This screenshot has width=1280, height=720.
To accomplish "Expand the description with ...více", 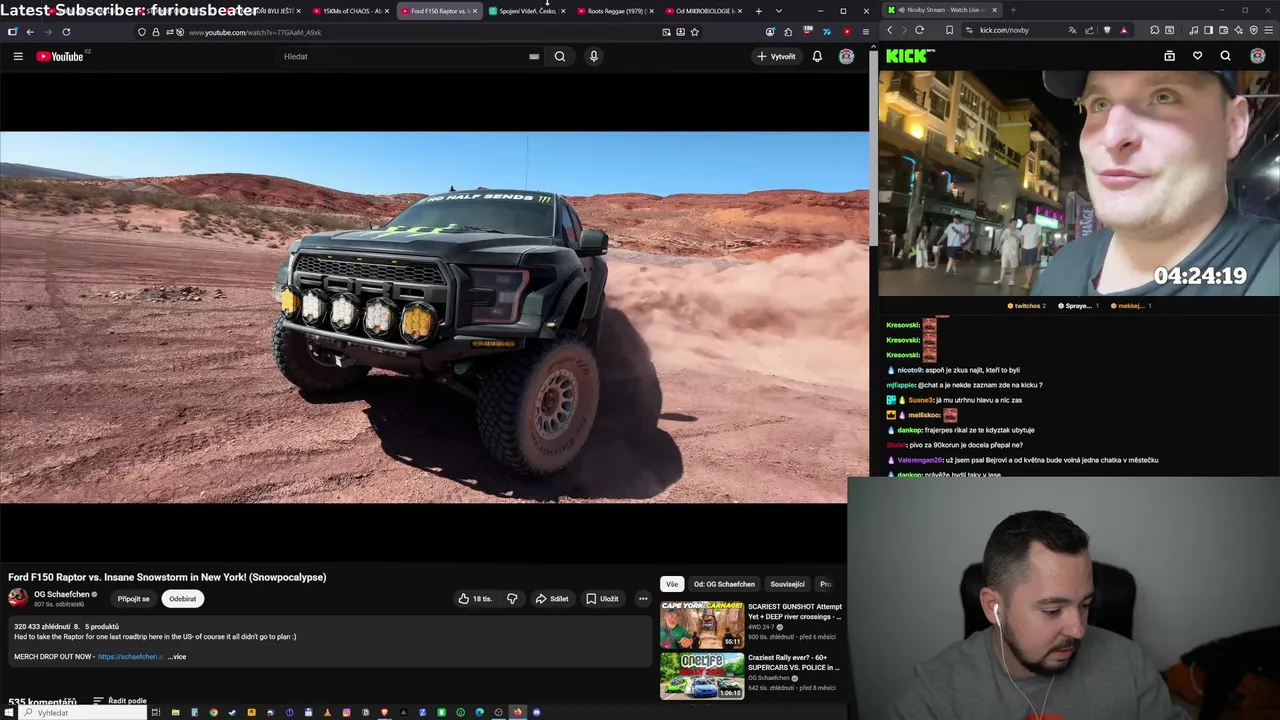I will point(176,656).
